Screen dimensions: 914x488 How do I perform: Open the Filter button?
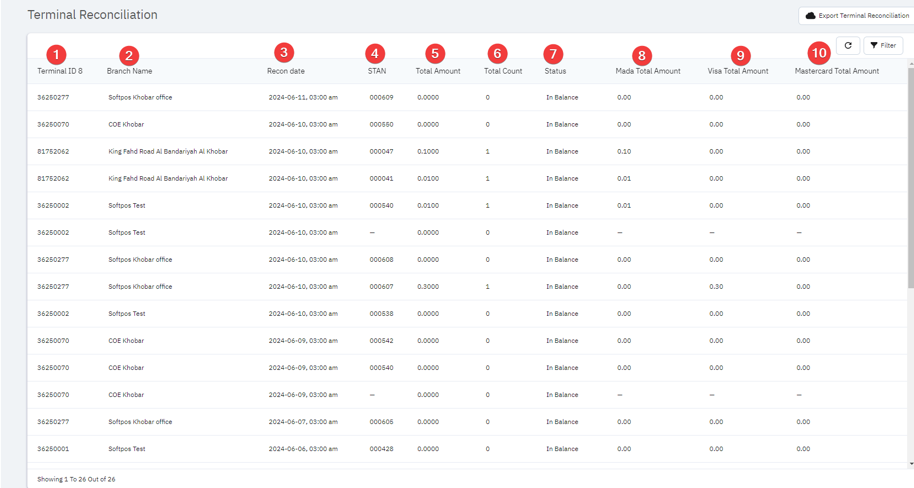point(883,46)
